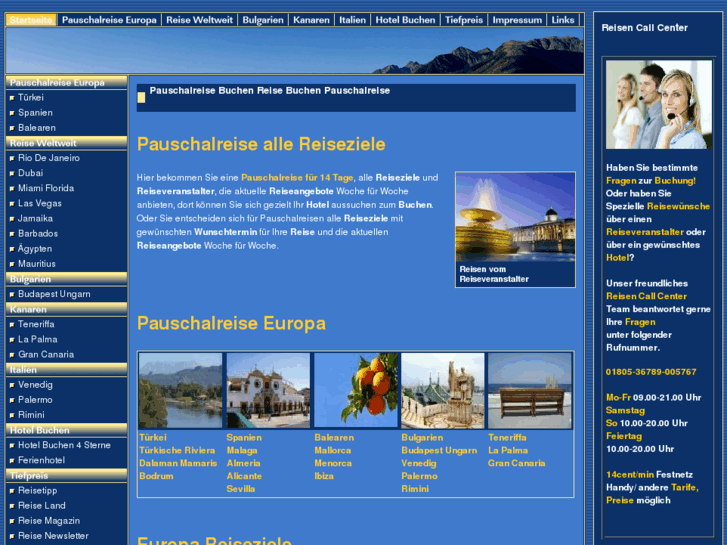Select the Sevilla destination link
The width and height of the screenshot is (727, 545).
241,489
